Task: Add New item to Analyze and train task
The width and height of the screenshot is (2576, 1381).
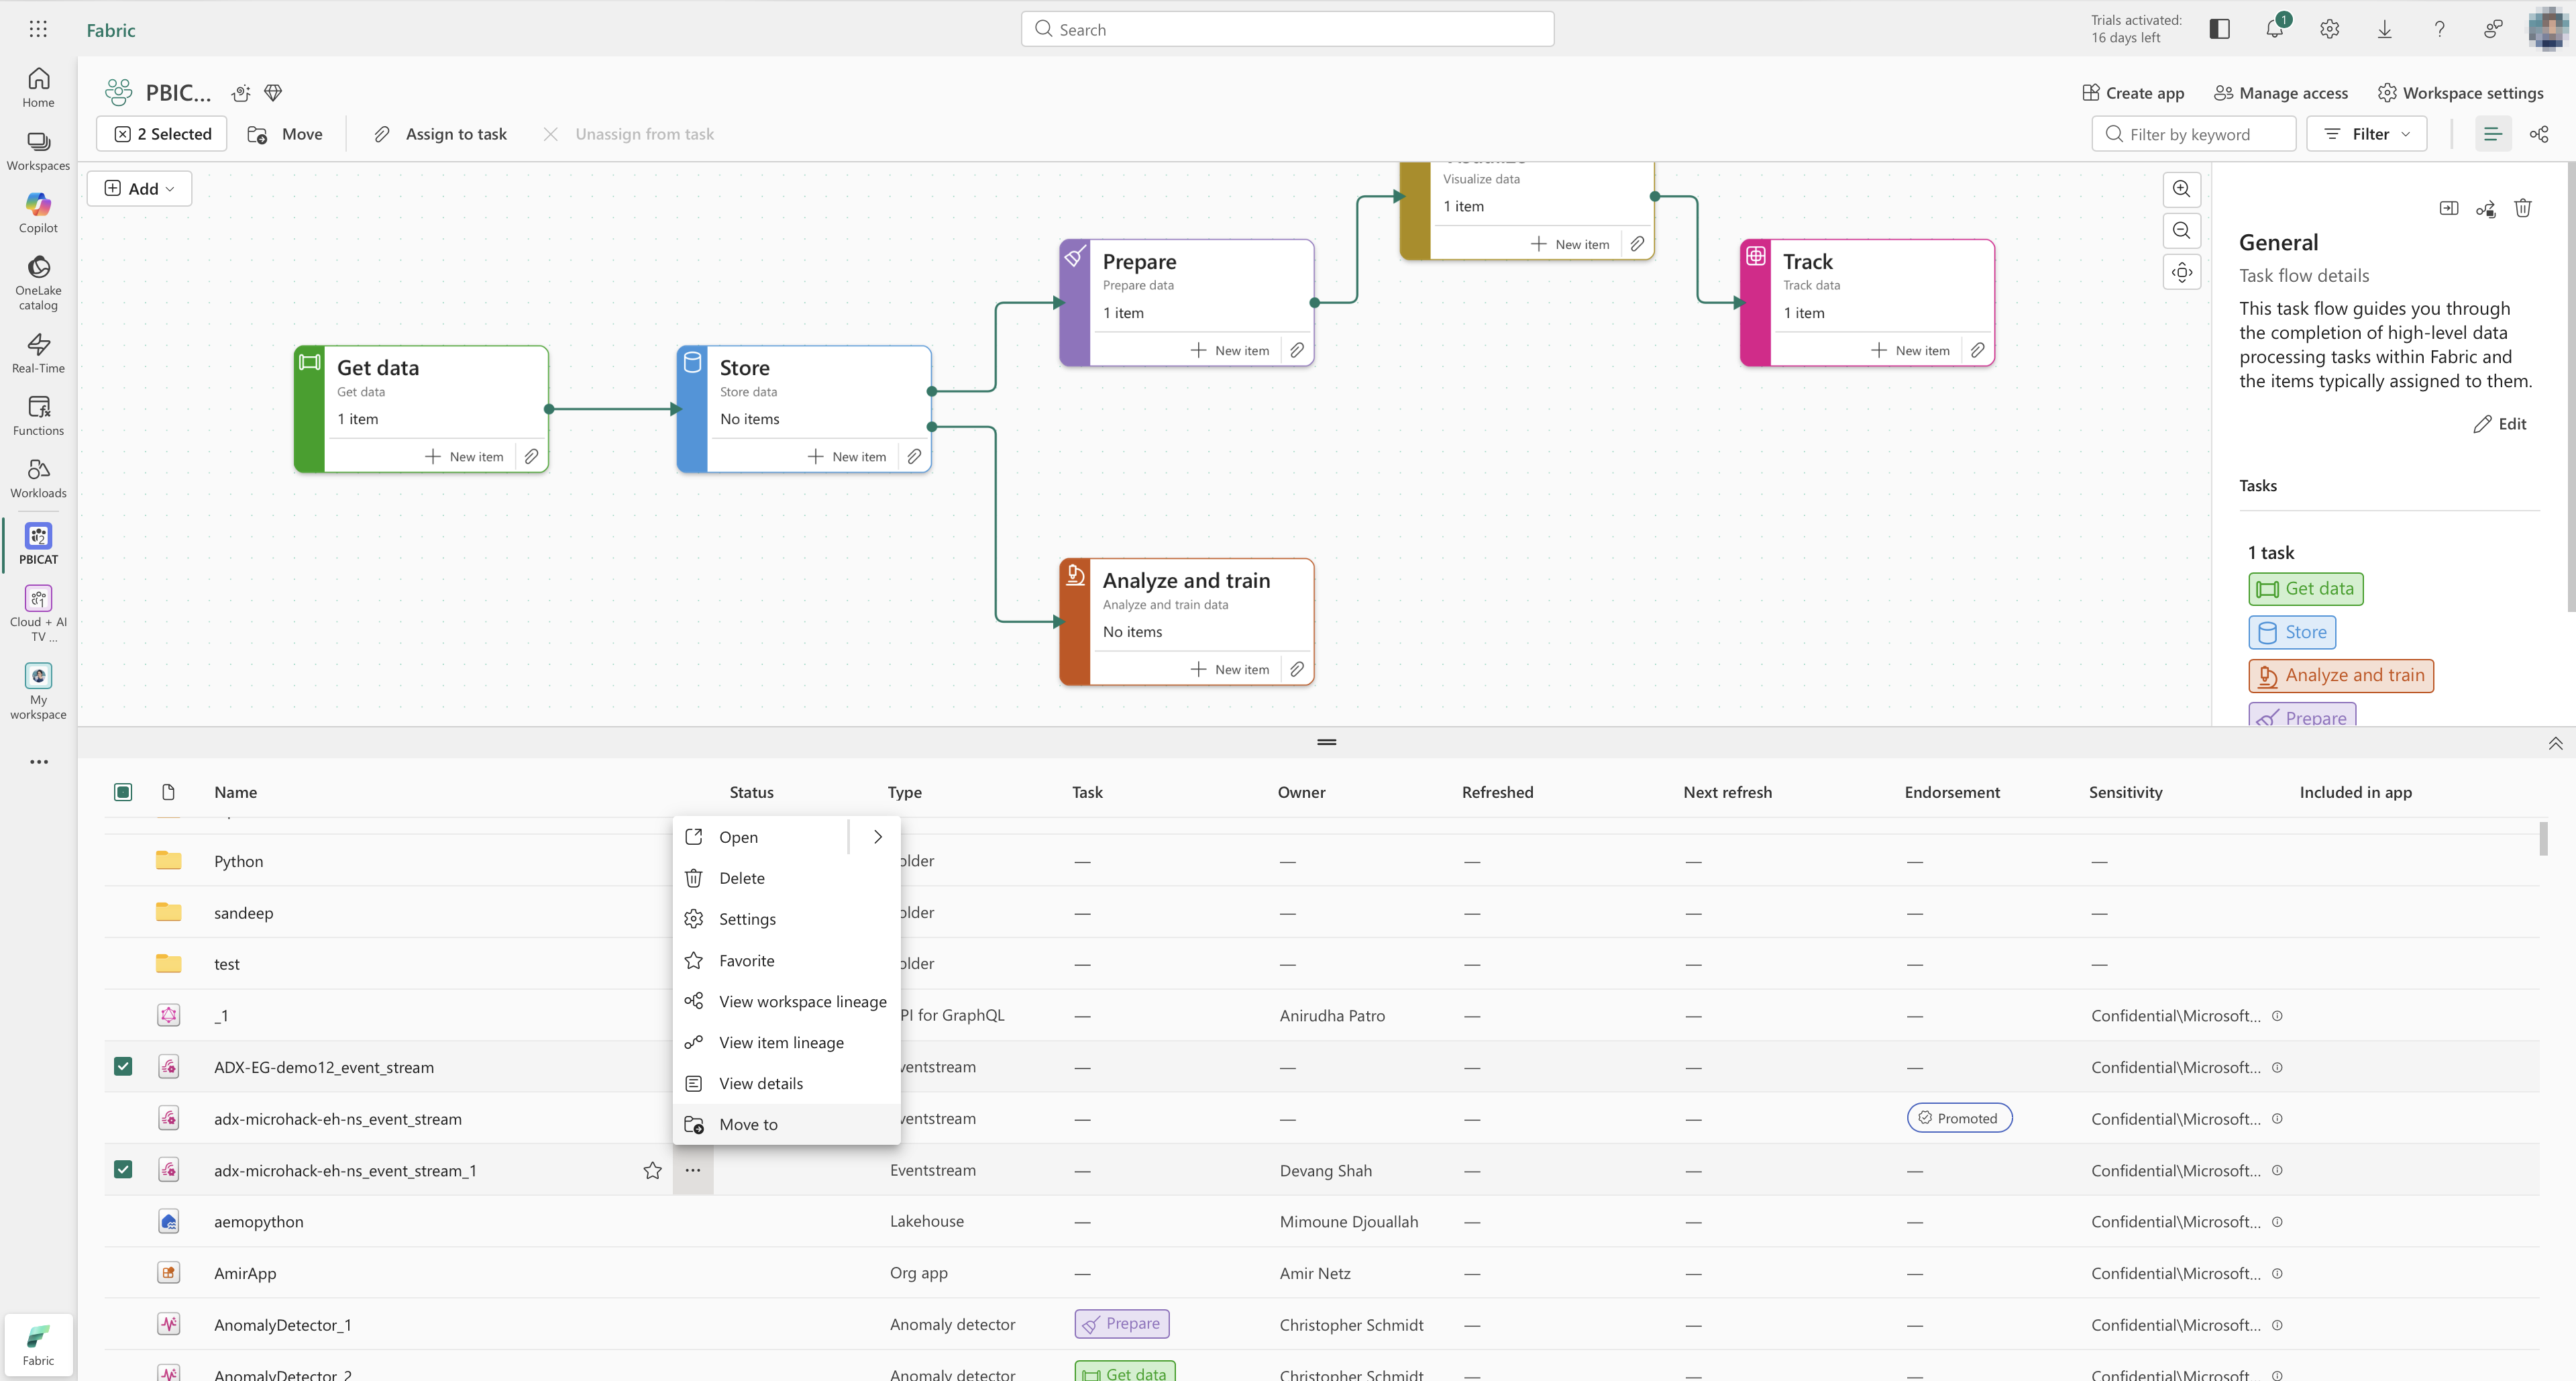Action: click(1229, 669)
